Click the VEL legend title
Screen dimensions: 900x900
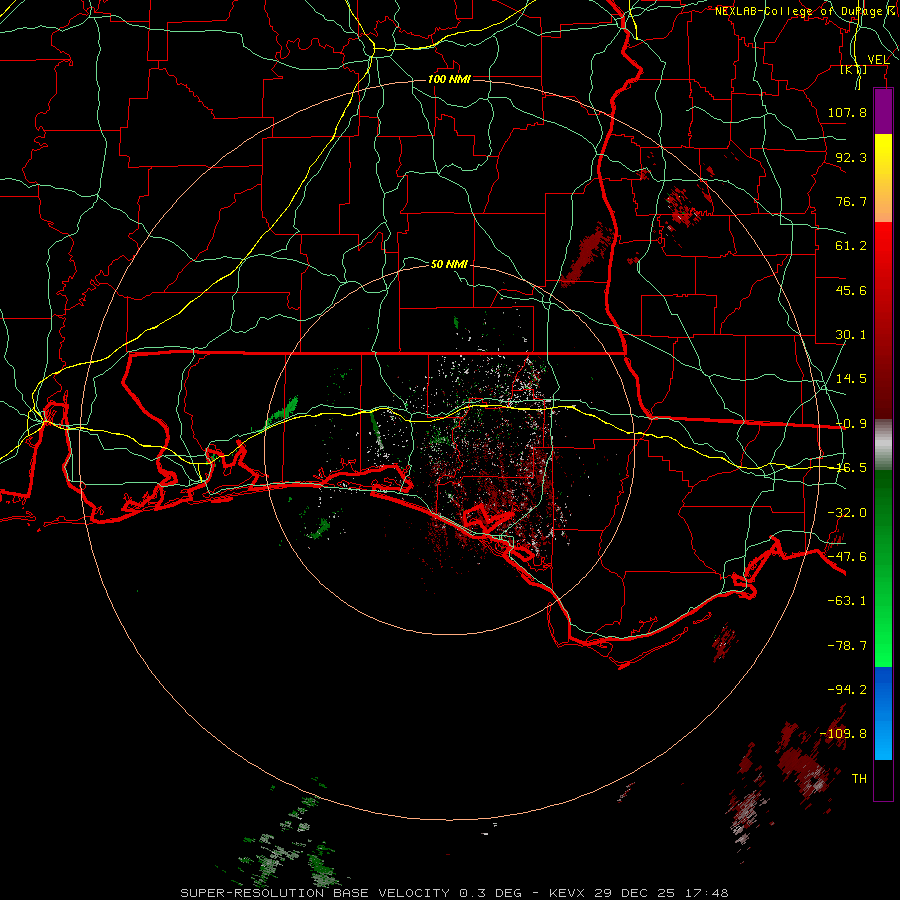coord(878,60)
